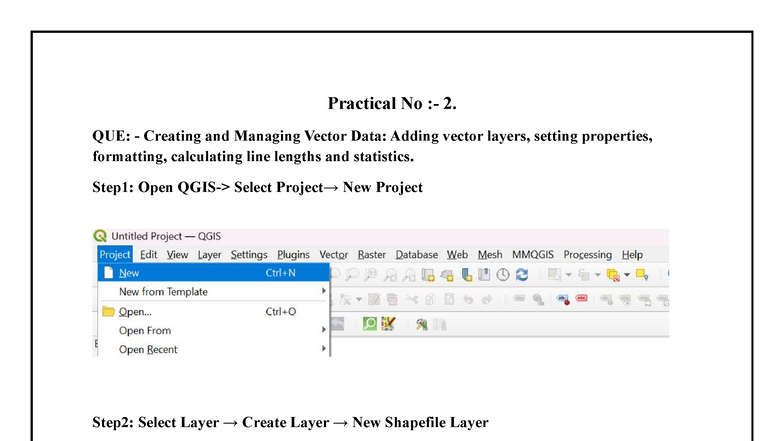Image resolution: width=784 pixels, height=441 pixels.
Task: Open the Deselect Features dropdown arrow
Action: 627,275
